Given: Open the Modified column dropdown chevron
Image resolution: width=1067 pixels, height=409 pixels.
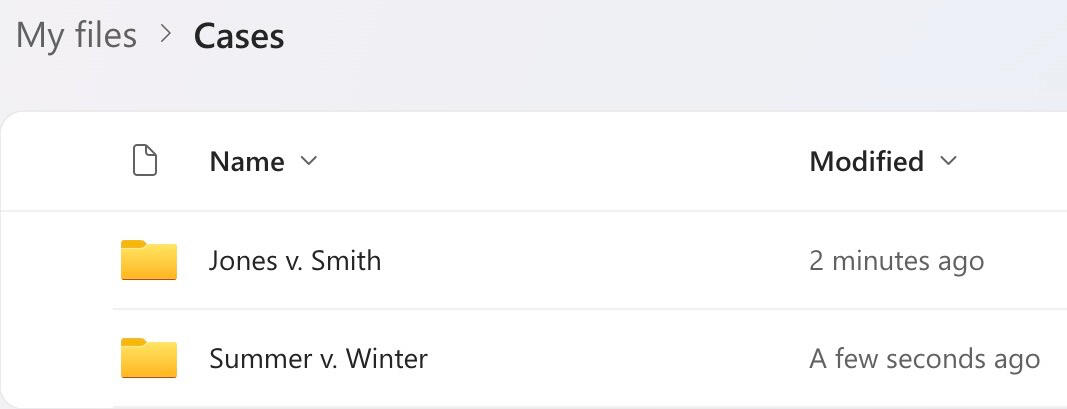Looking at the screenshot, I should point(949,161).
